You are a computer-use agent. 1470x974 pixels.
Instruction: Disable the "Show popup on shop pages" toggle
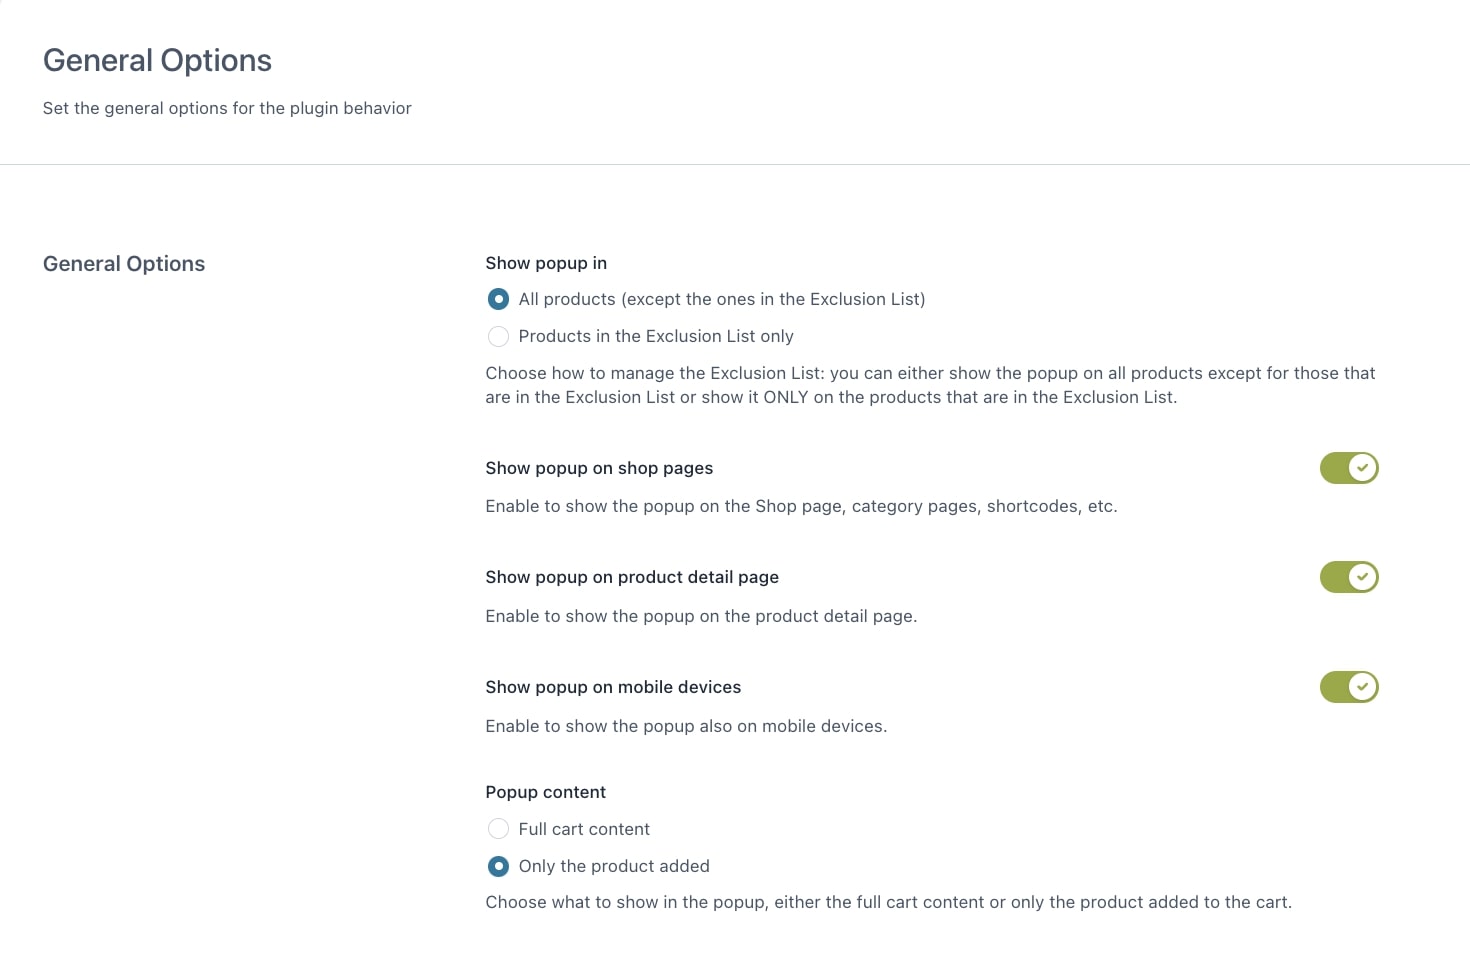coord(1349,468)
